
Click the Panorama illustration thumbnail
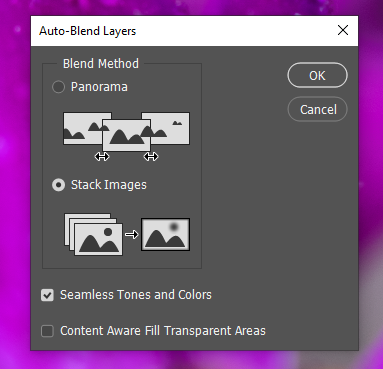pyautogui.click(x=126, y=136)
